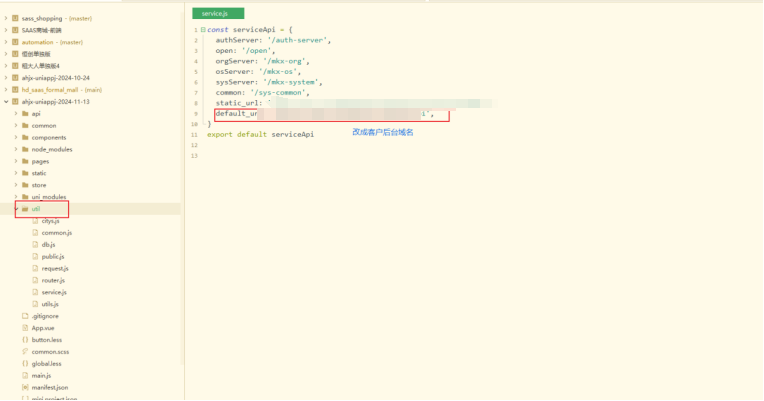Click the db.js file icon
This screenshot has width=764, height=401.
click(x=35, y=245)
